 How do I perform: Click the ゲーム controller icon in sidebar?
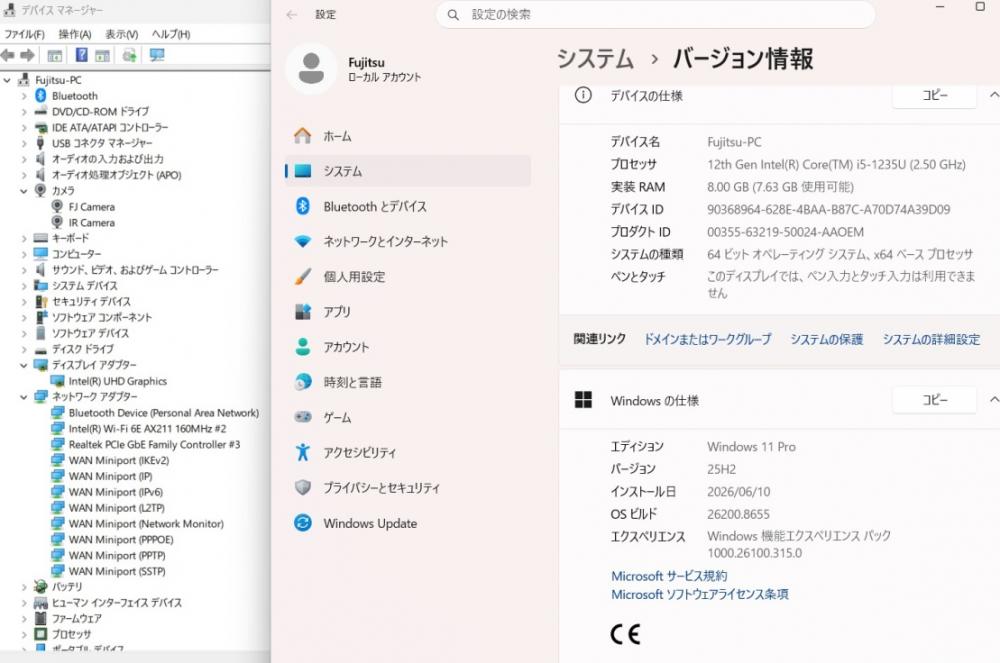point(302,417)
